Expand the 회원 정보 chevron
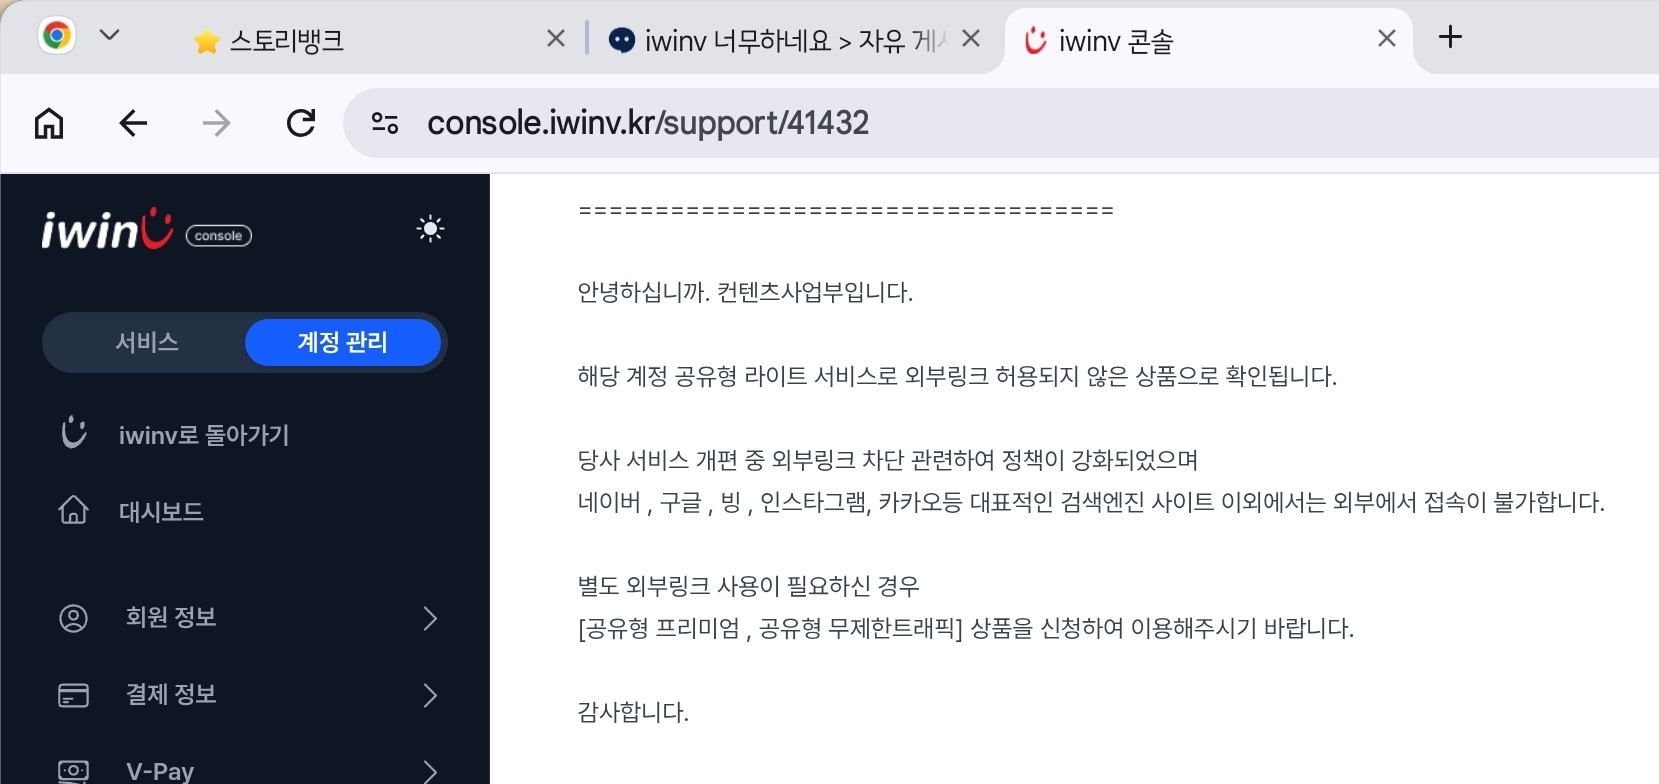 [x=430, y=618]
